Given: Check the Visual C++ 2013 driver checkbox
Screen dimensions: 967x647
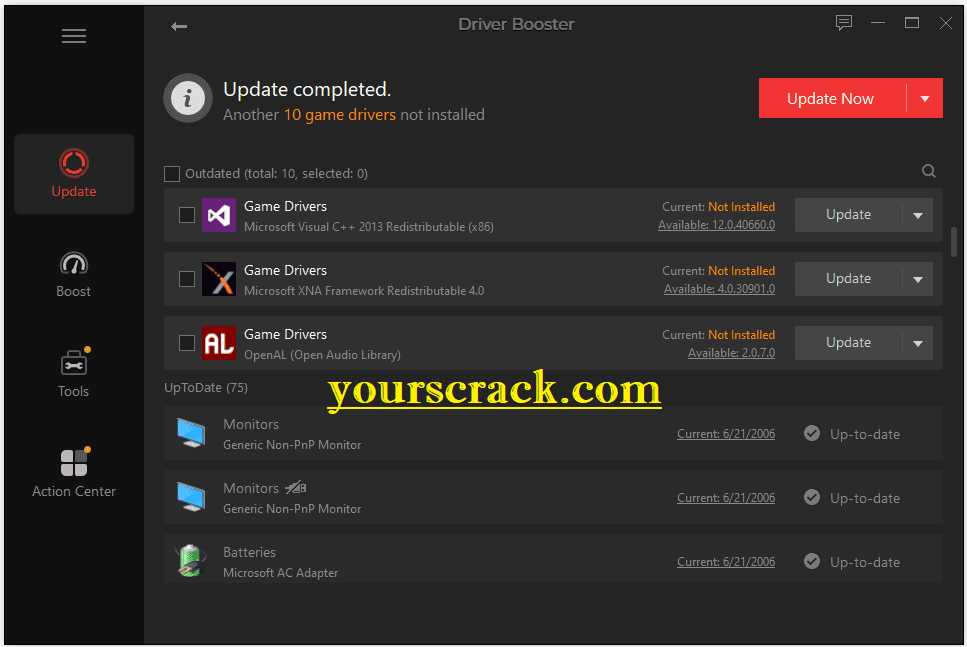Looking at the screenshot, I should click(187, 215).
